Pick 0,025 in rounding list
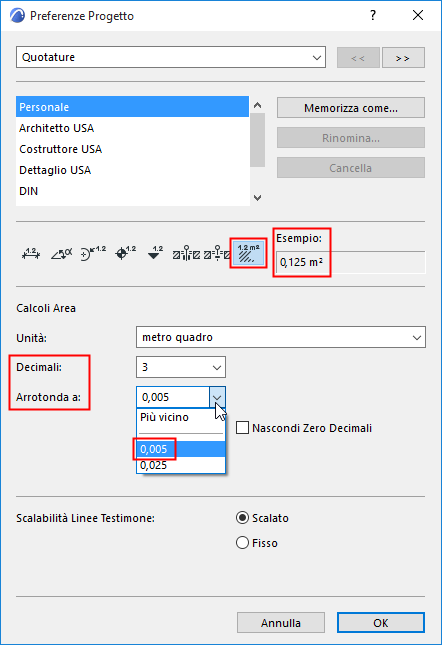Image resolution: width=442 pixels, height=645 pixels. pyautogui.click(x=181, y=465)
